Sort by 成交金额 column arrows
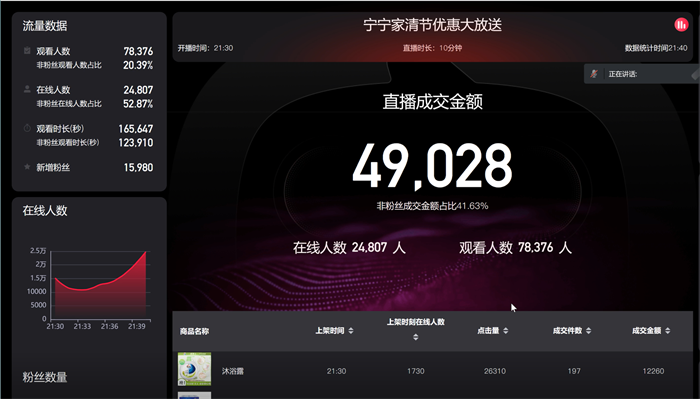This screenshot has width=700, height=399. coord(667,331)
